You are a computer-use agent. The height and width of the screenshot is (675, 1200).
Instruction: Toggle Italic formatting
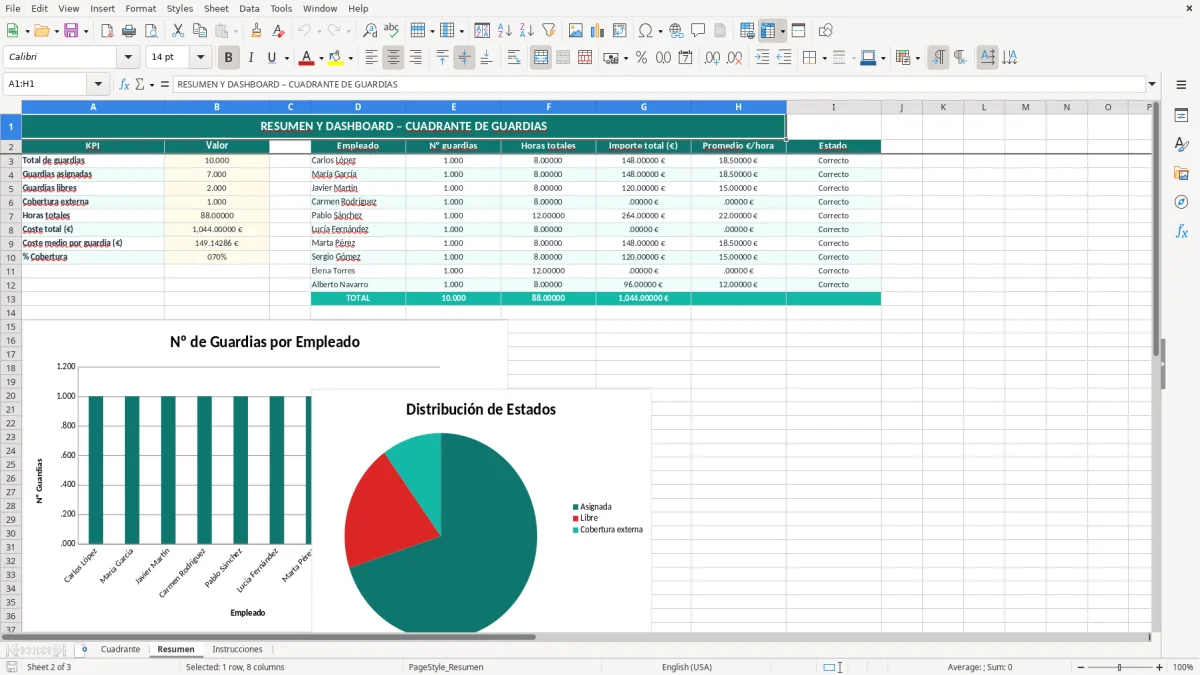pyautogui.click(x=250, y=58)
